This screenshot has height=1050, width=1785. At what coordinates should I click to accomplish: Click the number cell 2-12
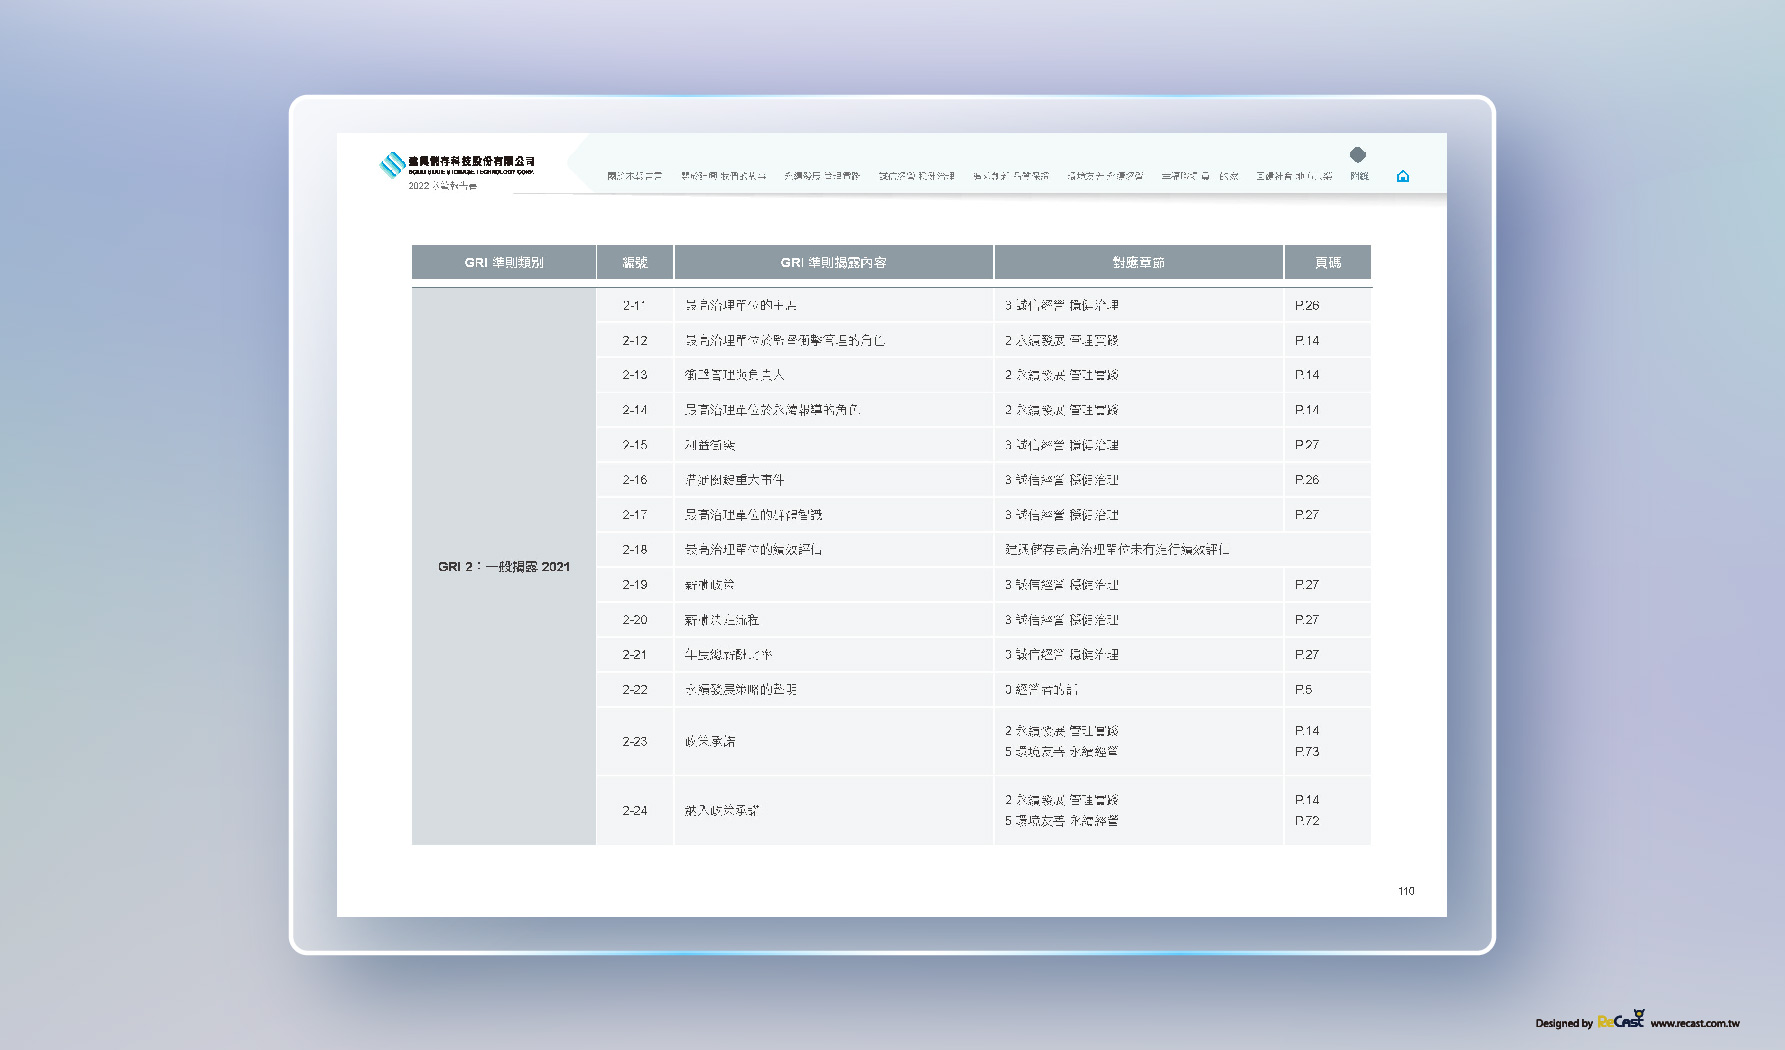635,340
